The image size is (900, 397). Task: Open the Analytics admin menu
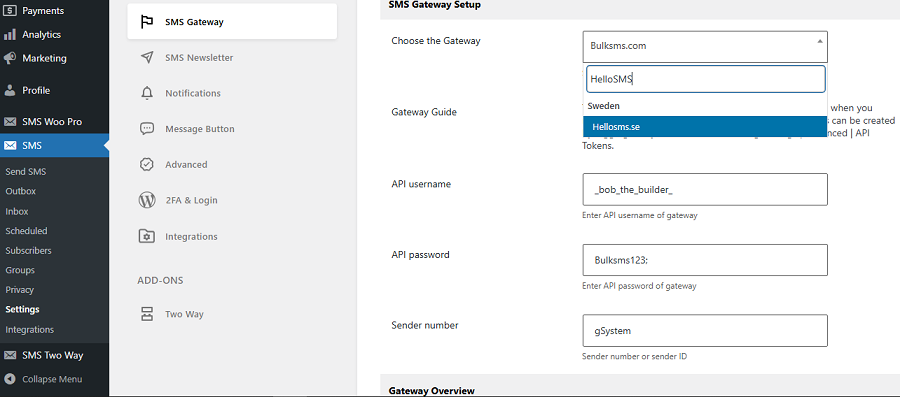[41, 34]
